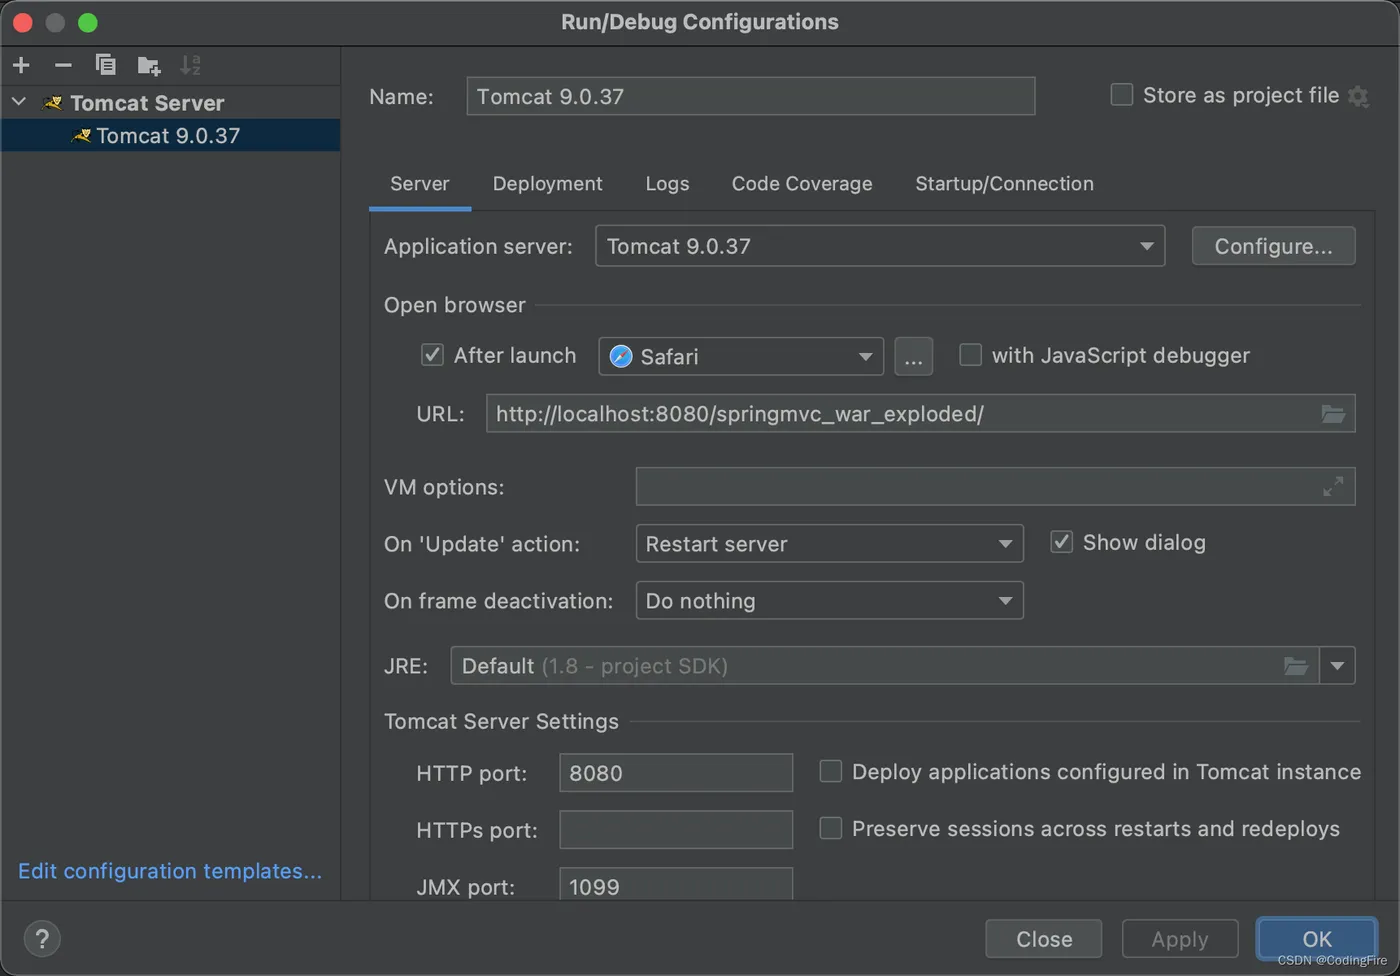The width and height of the screenshot is (1400, 976).
Task: Enable Preserve sessions across restarts and redeploys
Action: [x=830, y=828]
